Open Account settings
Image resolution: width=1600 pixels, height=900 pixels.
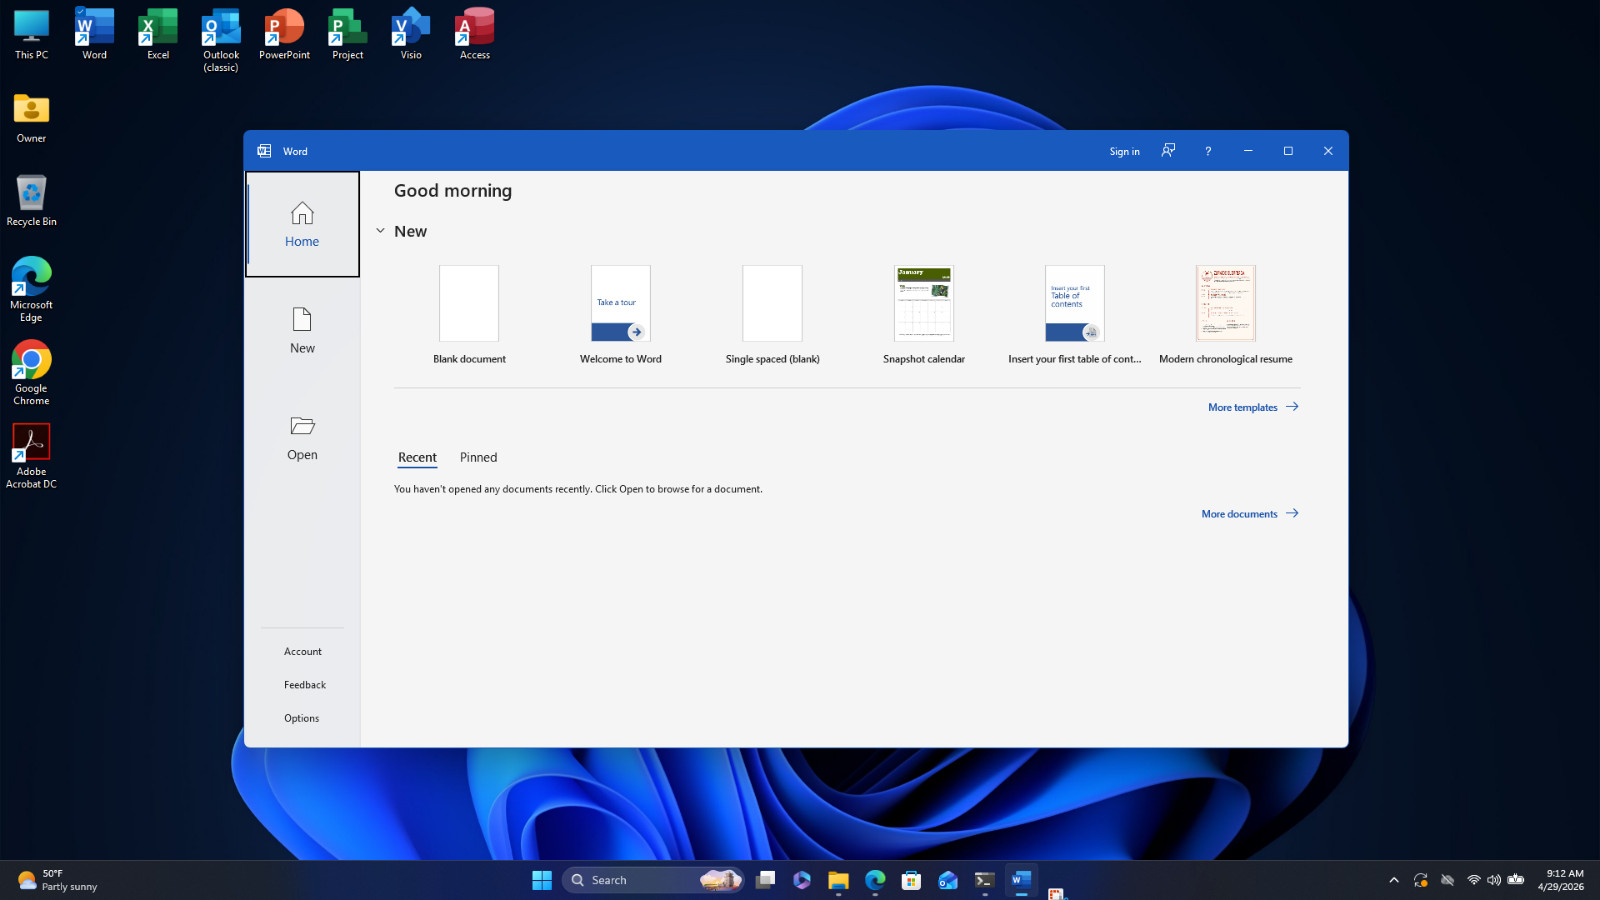coord(302,652)
